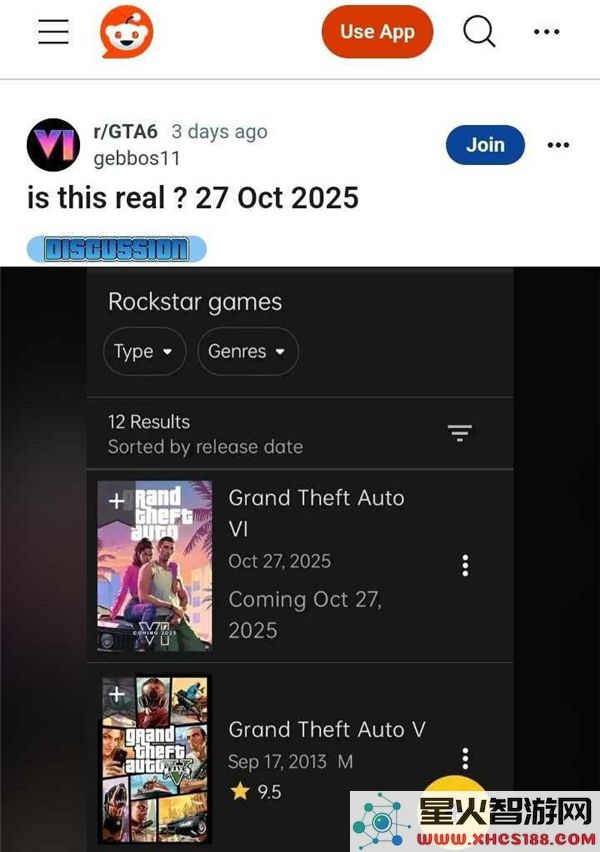Viewport: 600px width, 852px height.
Task: Expand the Genres dropdown filter
Action: (x=248, y=352)
